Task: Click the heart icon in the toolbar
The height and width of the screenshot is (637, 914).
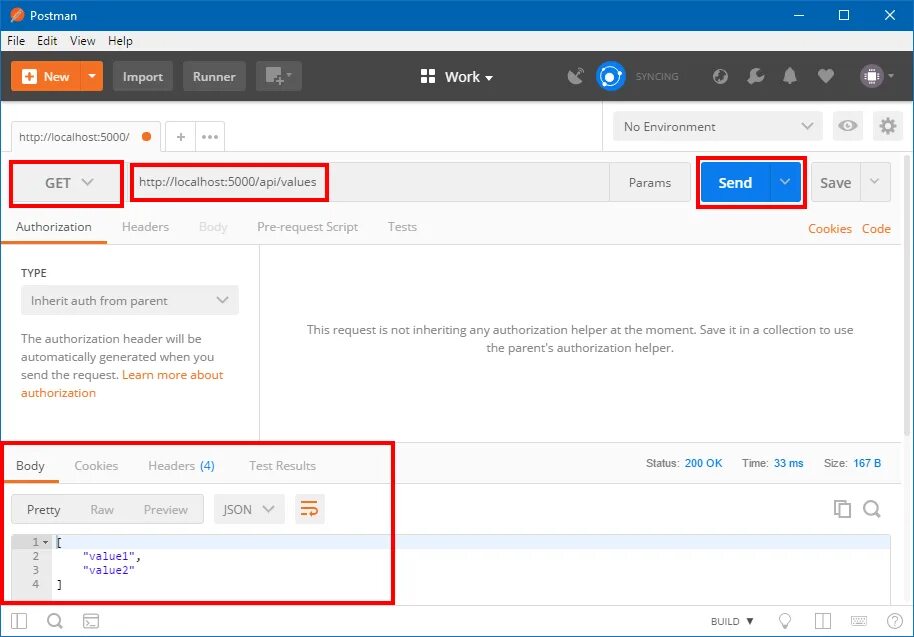Action: 825,76
